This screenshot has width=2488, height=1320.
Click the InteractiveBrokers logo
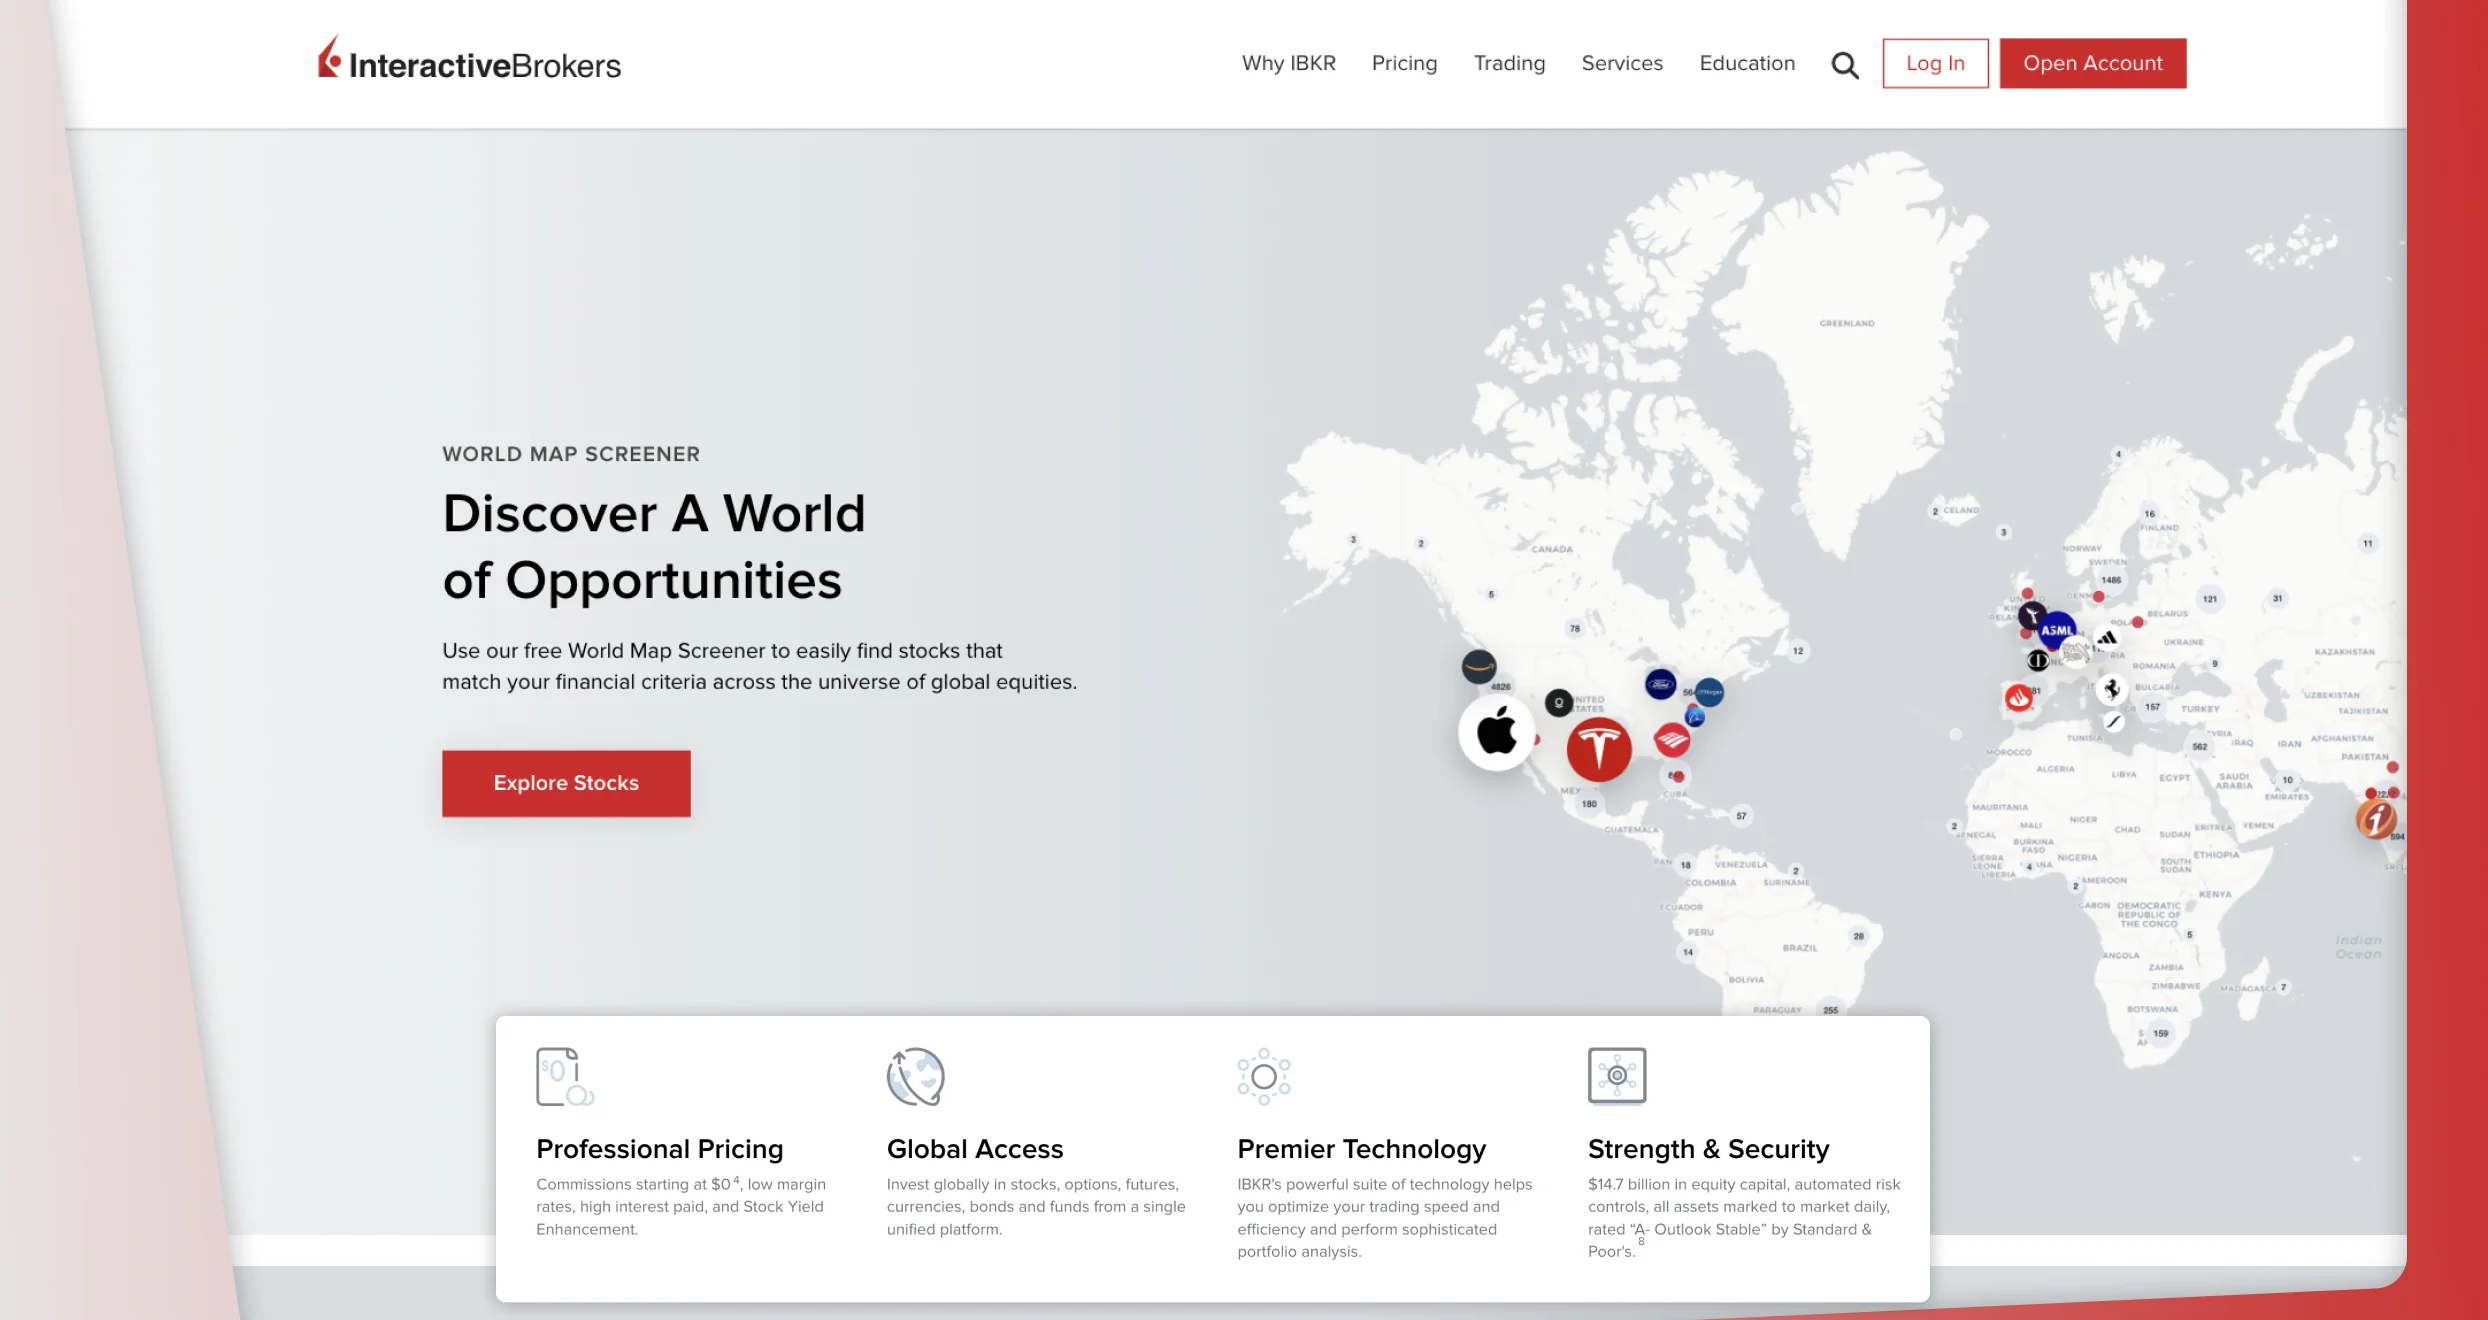point(467,61)
